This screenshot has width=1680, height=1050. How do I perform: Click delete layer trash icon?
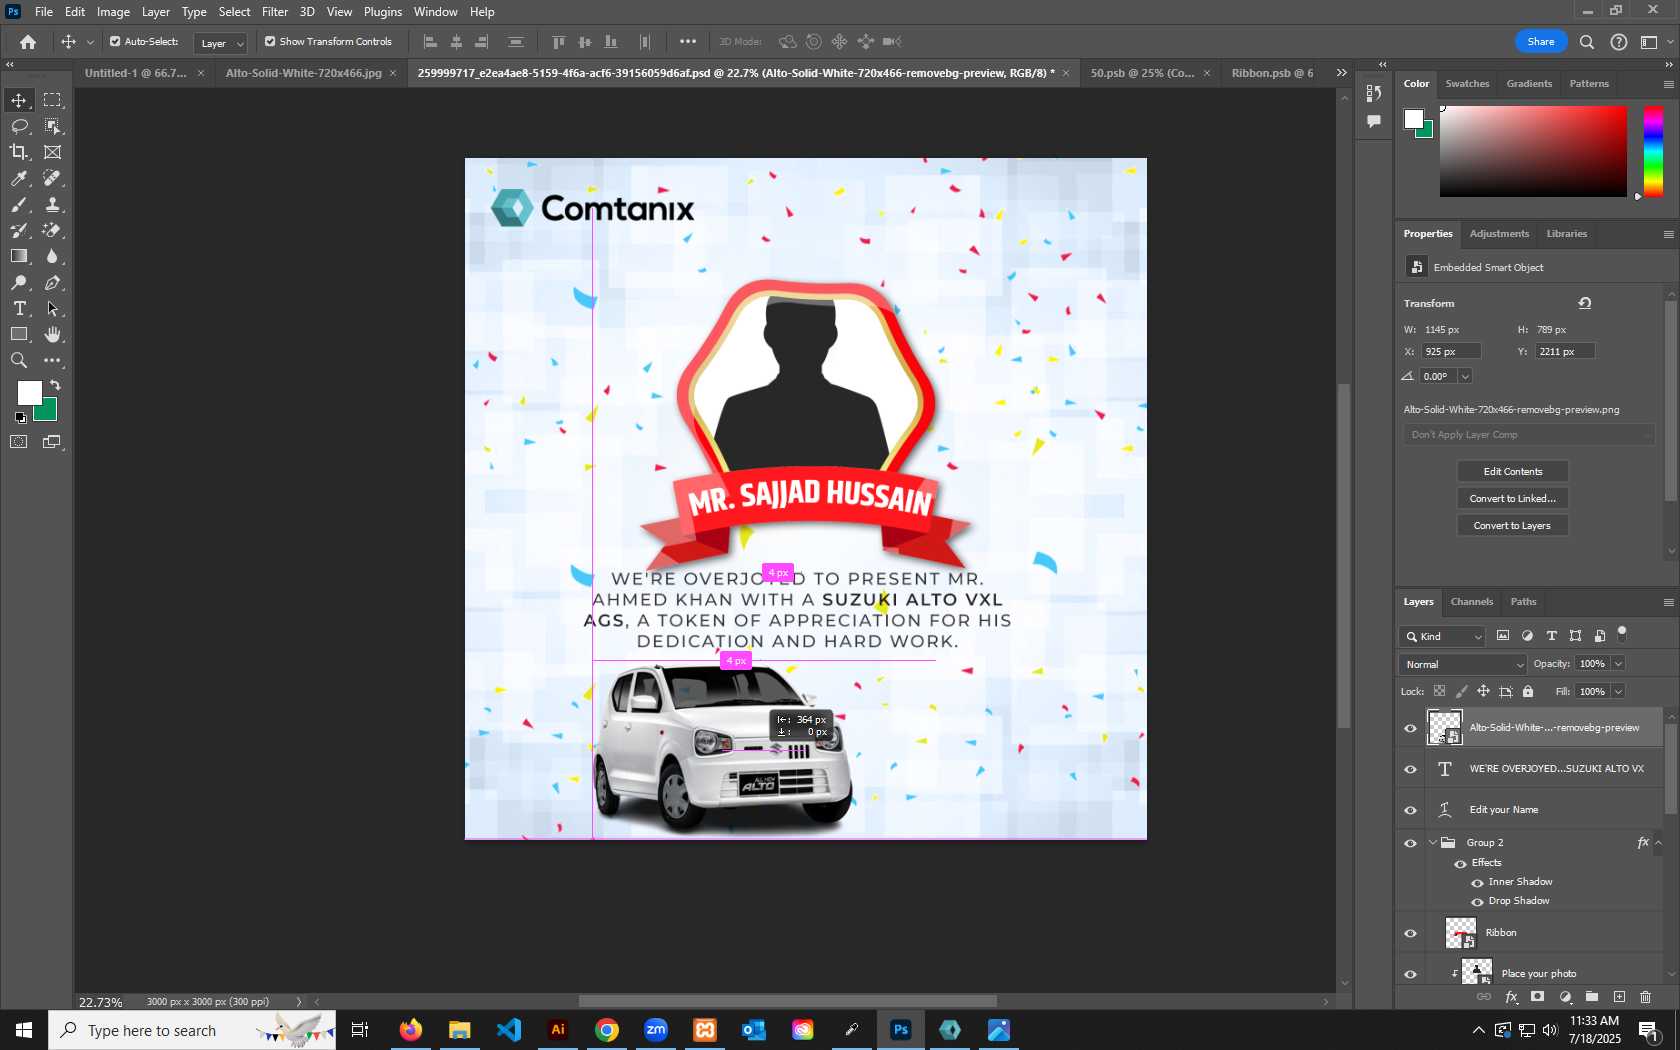click(x=1646, y=997)
